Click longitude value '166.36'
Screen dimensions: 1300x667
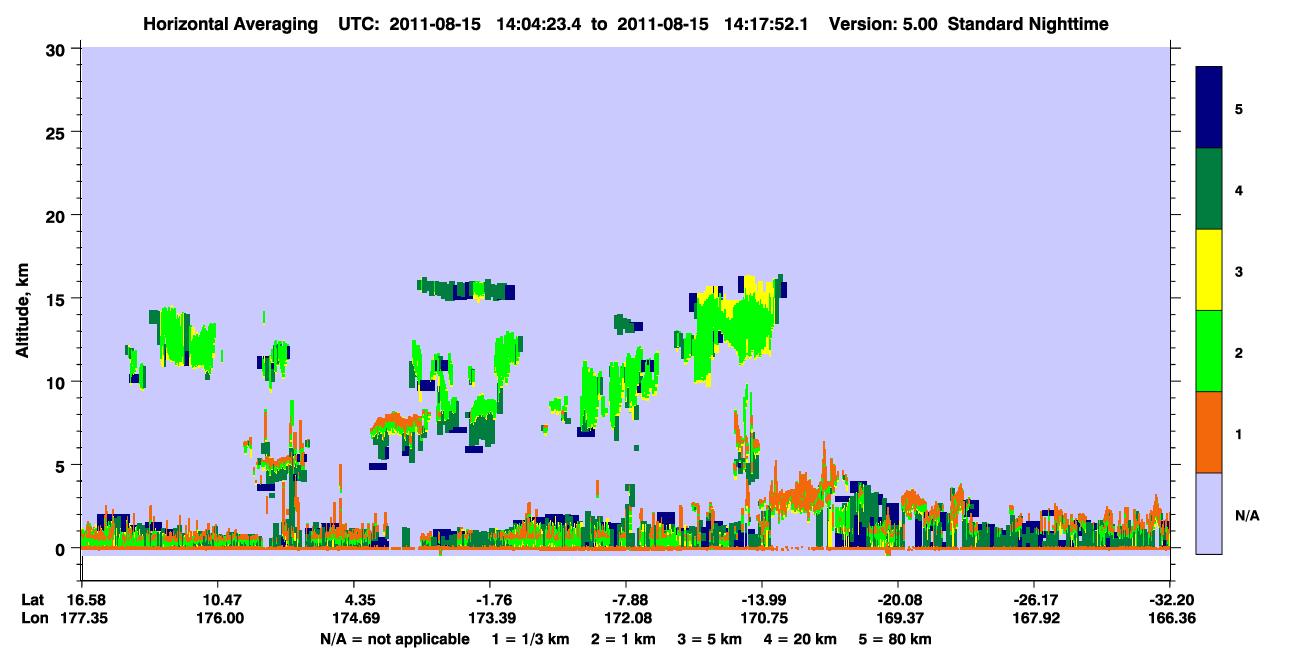(x=1171, y=619)
